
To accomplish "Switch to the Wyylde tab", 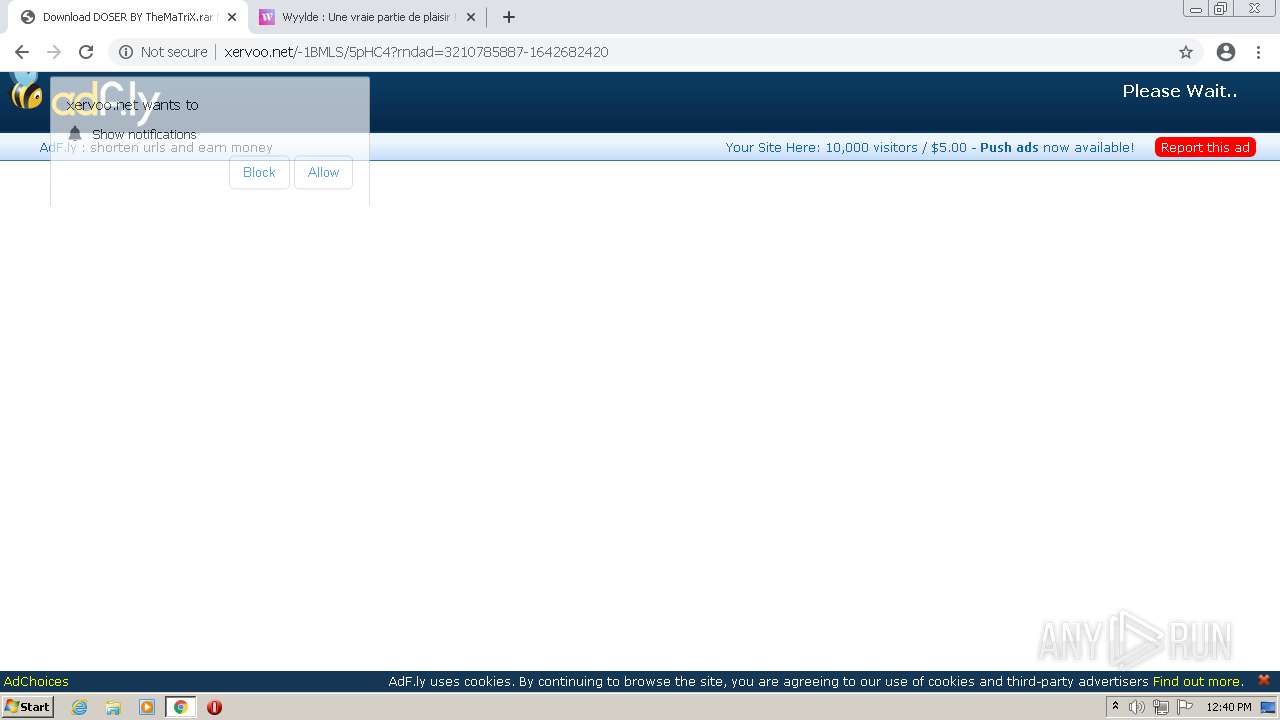I will [365, 17].
